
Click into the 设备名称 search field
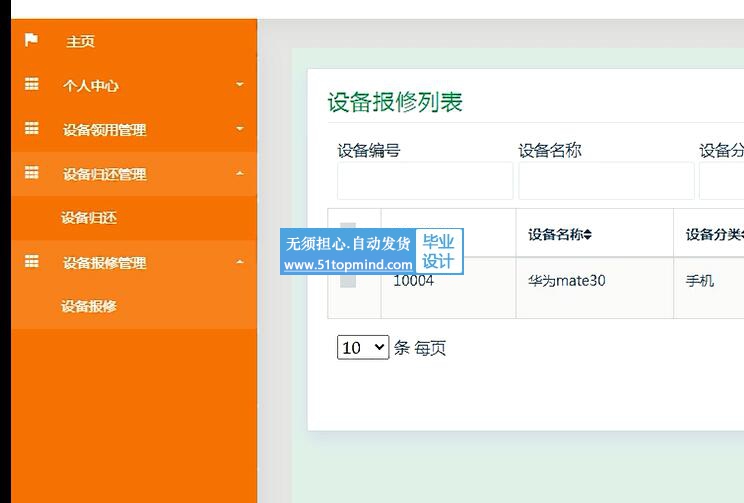coord(606,181)
